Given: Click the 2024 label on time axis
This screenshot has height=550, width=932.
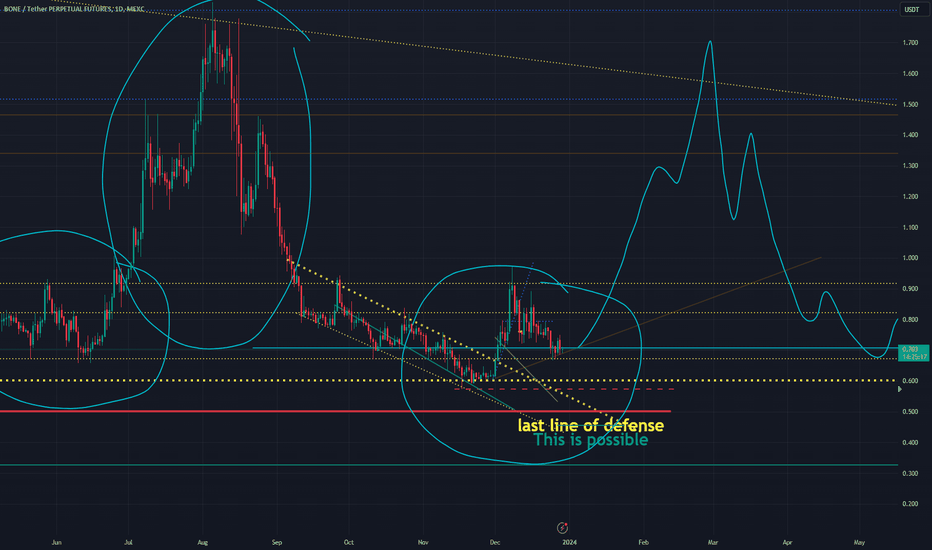Looking at the screenshot, I should coord(569,542).
